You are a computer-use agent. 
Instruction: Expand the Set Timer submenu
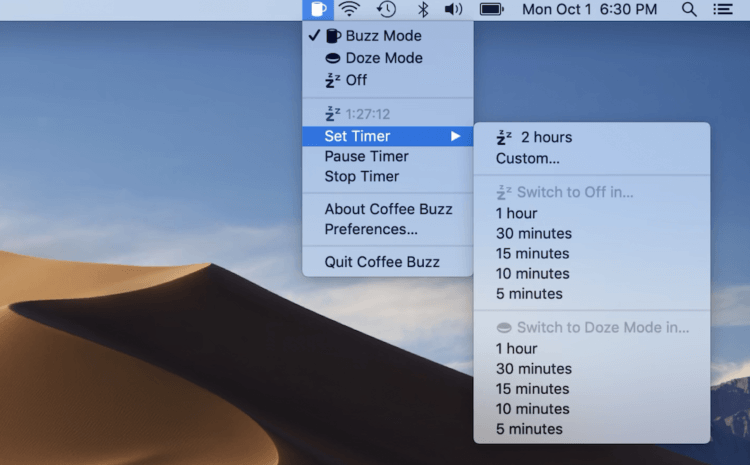click(x=388, y=136)
